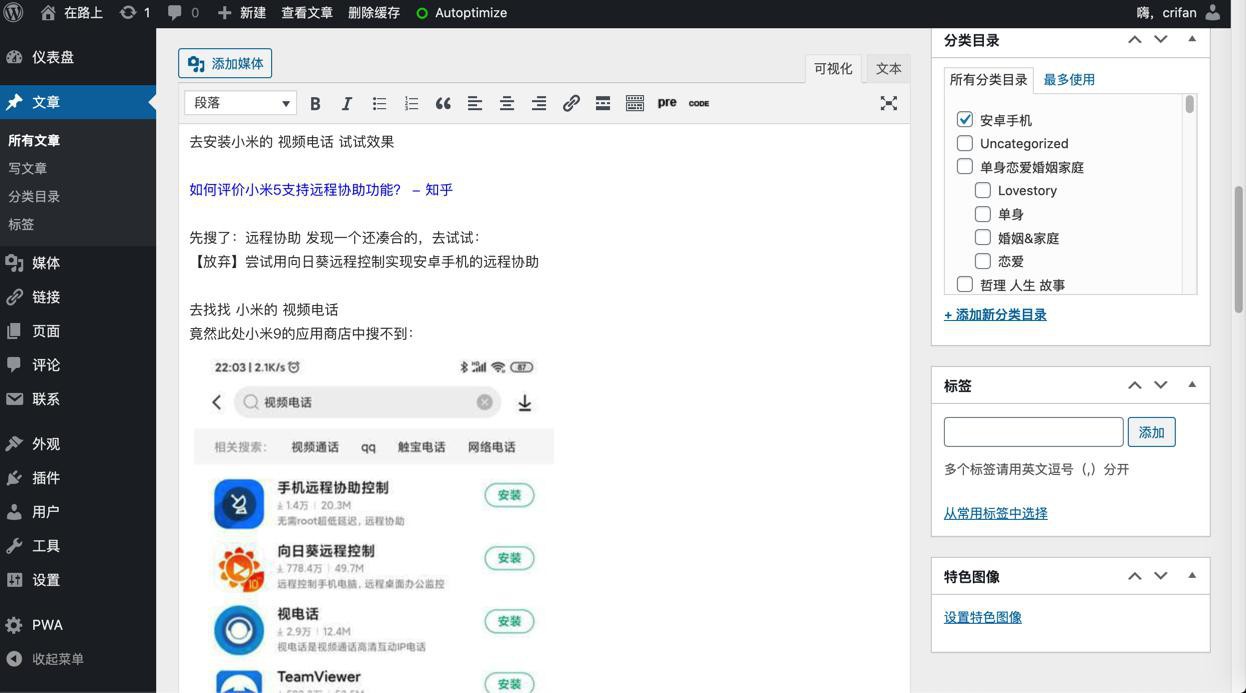Viewport: 1246px width, 693px height.
Task: Align text center
Action: (507, 103)
